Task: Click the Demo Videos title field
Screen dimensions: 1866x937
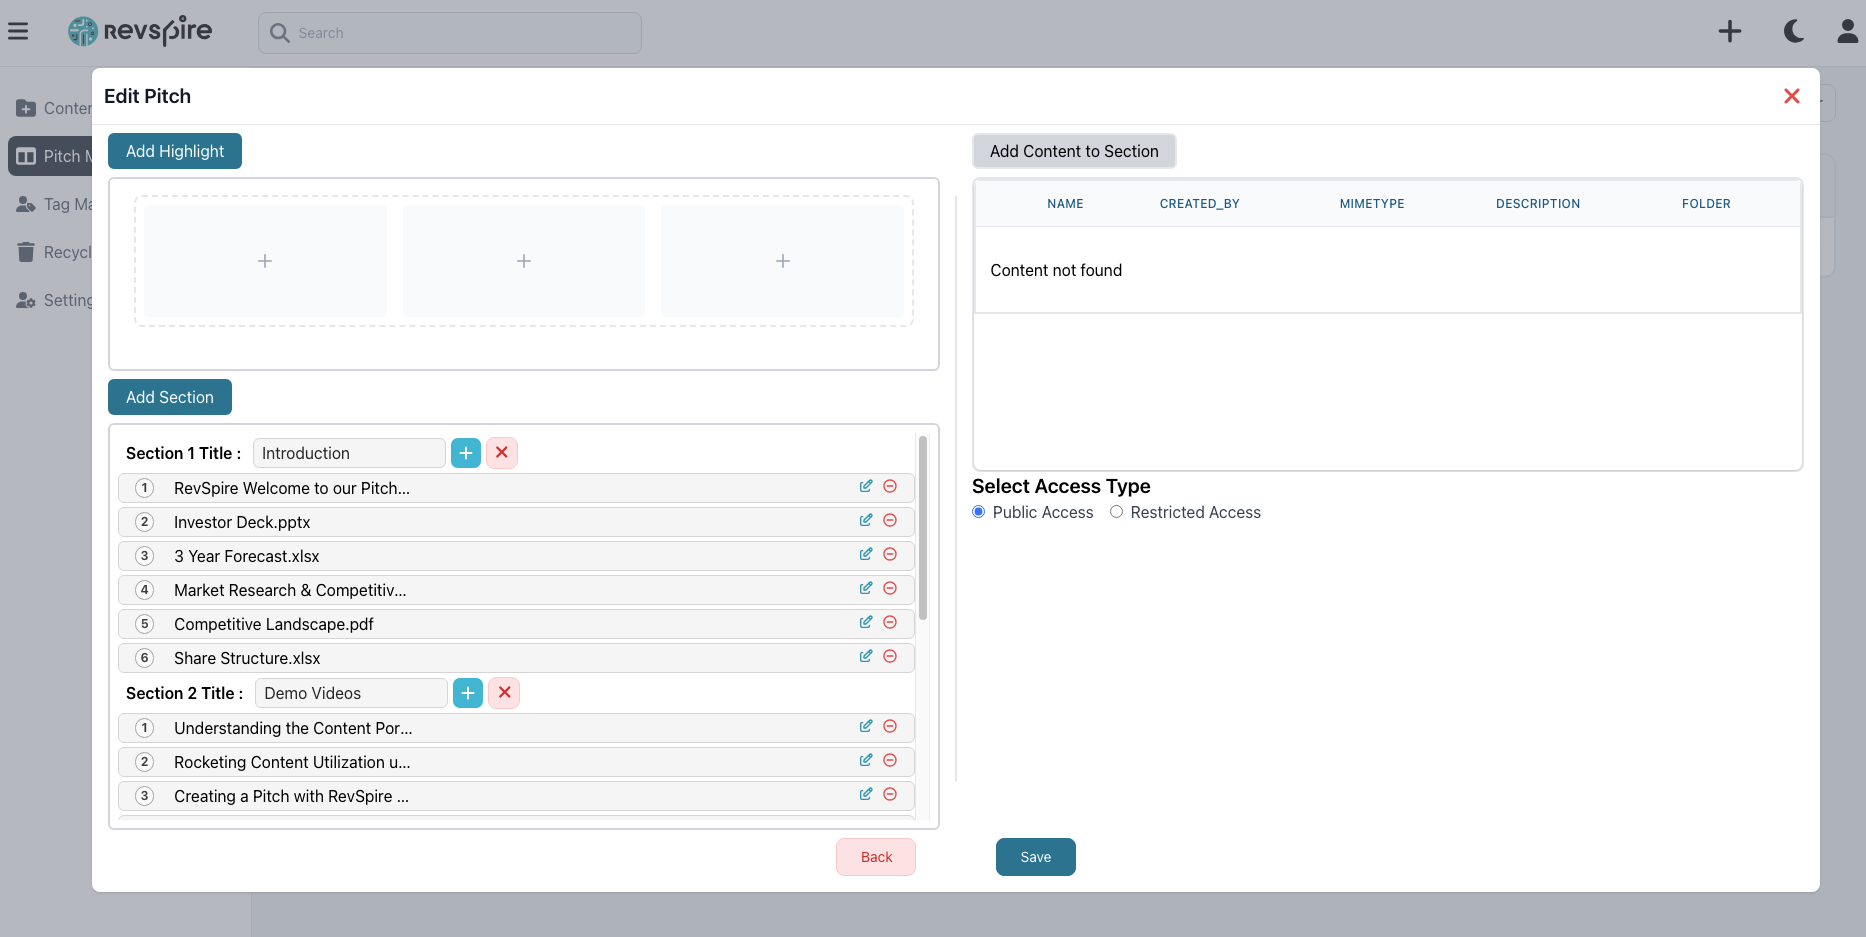Action: tap(350, 692)
